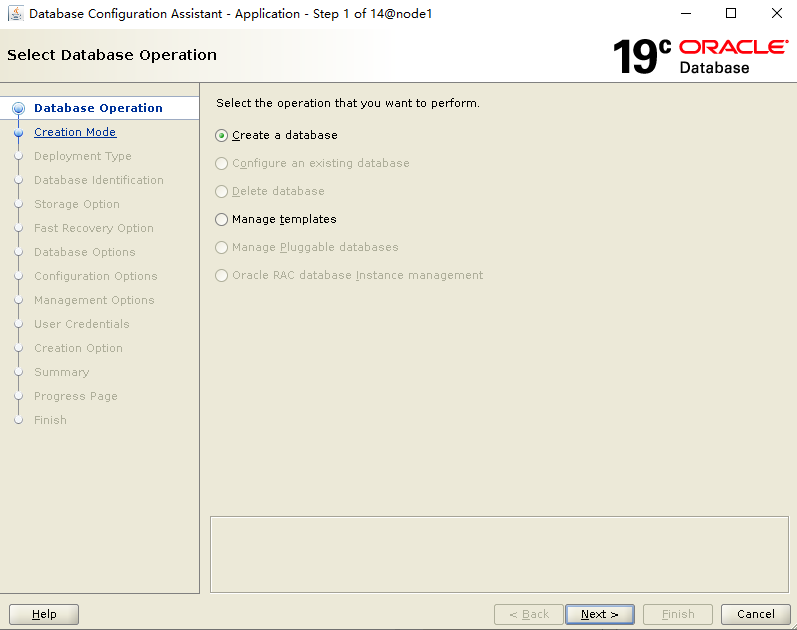Select Oracle RAC database Instance management option
Screen dimensions: 797x630
coord(221,275)
